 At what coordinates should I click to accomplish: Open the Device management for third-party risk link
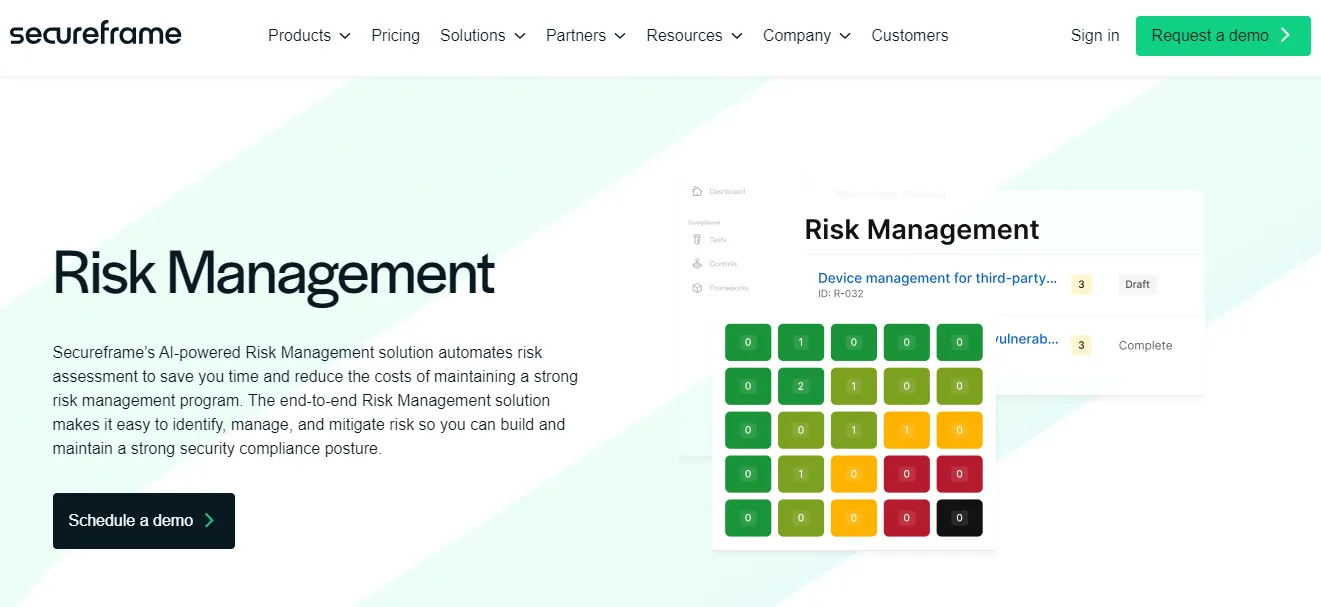[937, 278]
